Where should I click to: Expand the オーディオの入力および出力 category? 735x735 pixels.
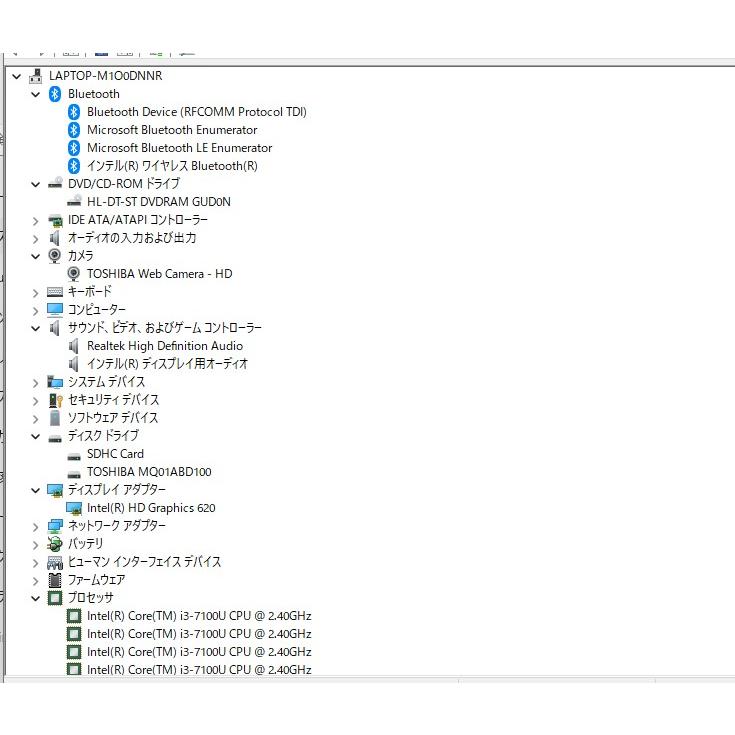click(x=36, y=239)
